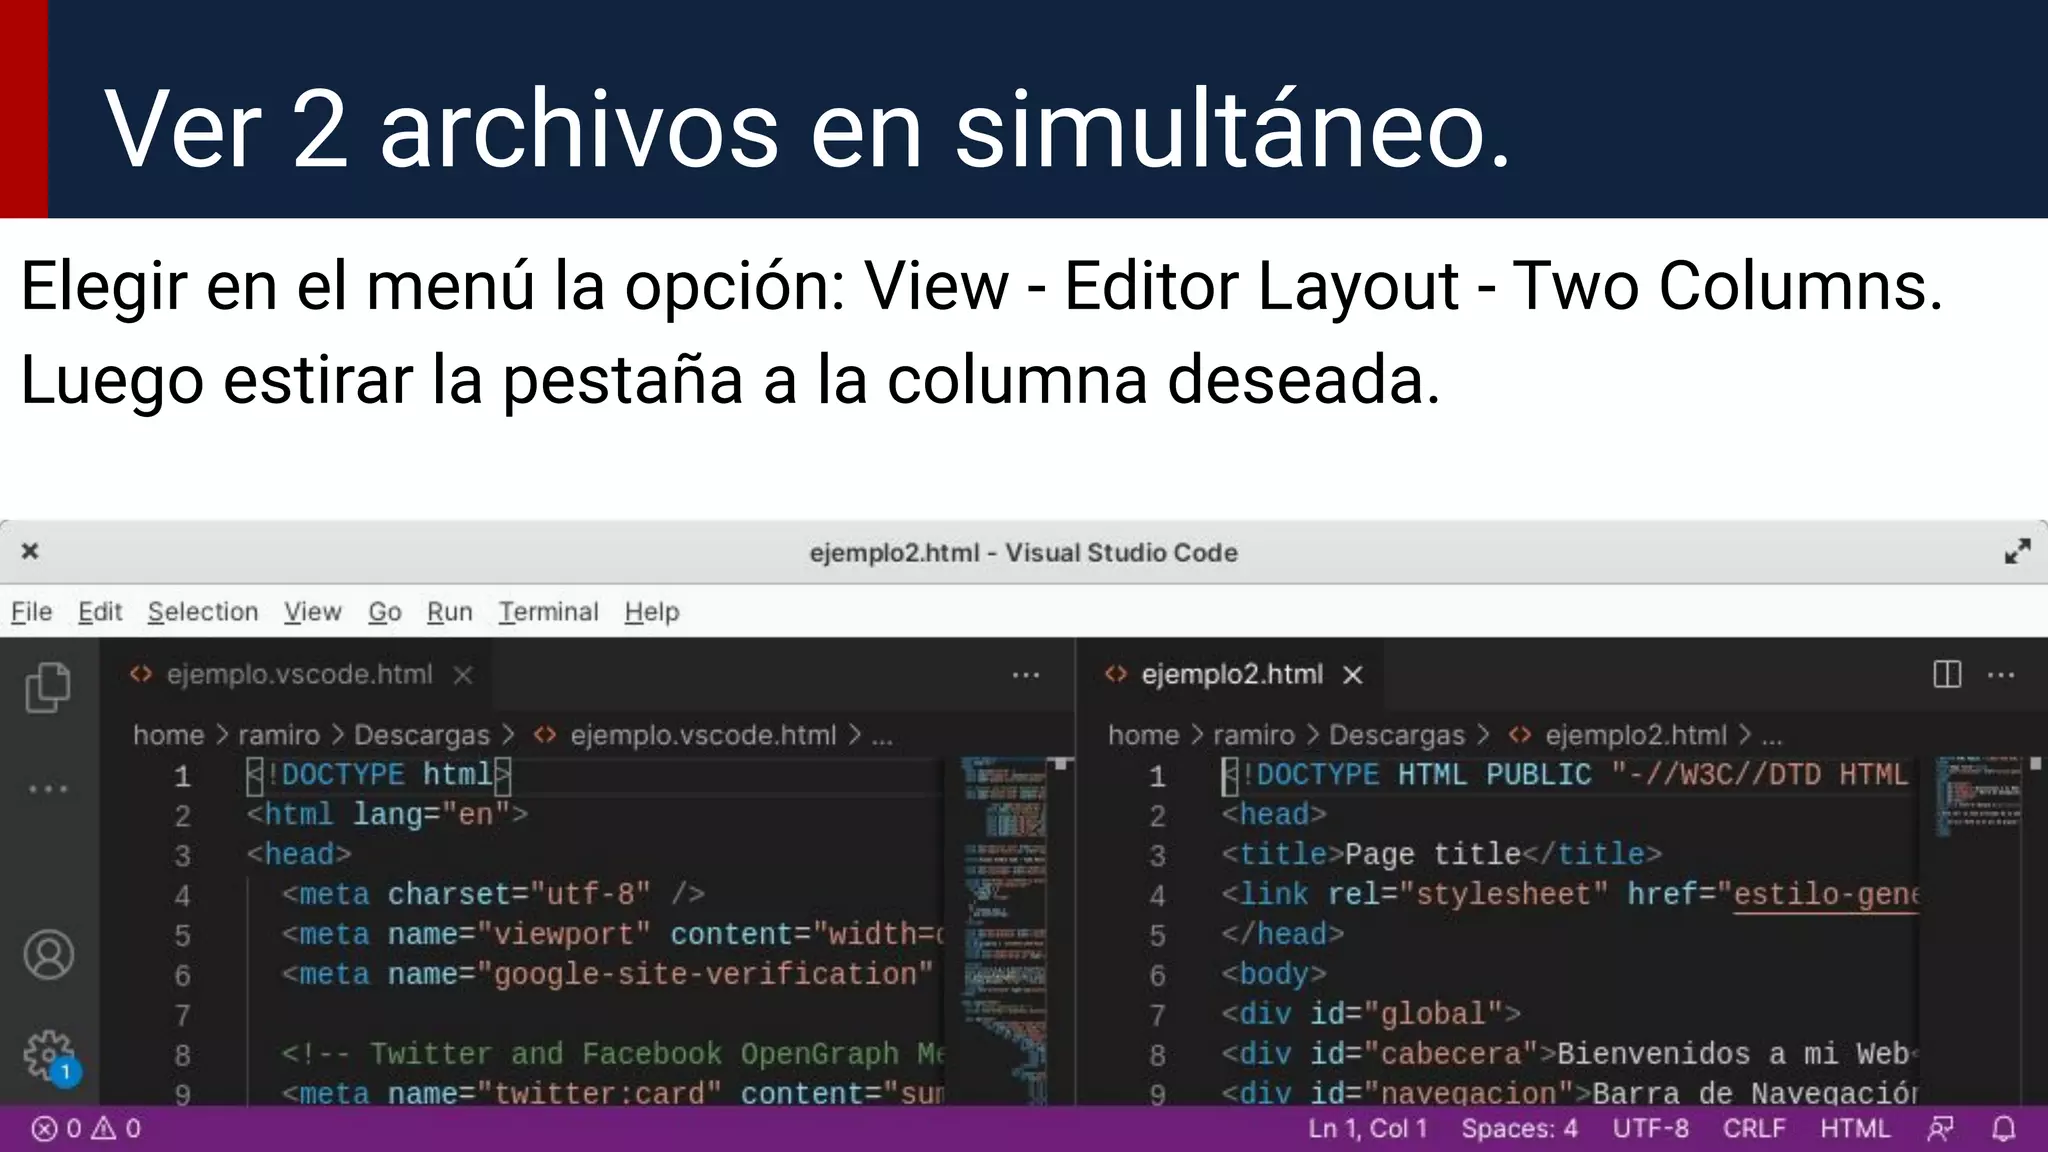Expand breadcrumb ellipsis in right editor
Viewport: 2048px width, 1152px height.
coord(1772,737)
